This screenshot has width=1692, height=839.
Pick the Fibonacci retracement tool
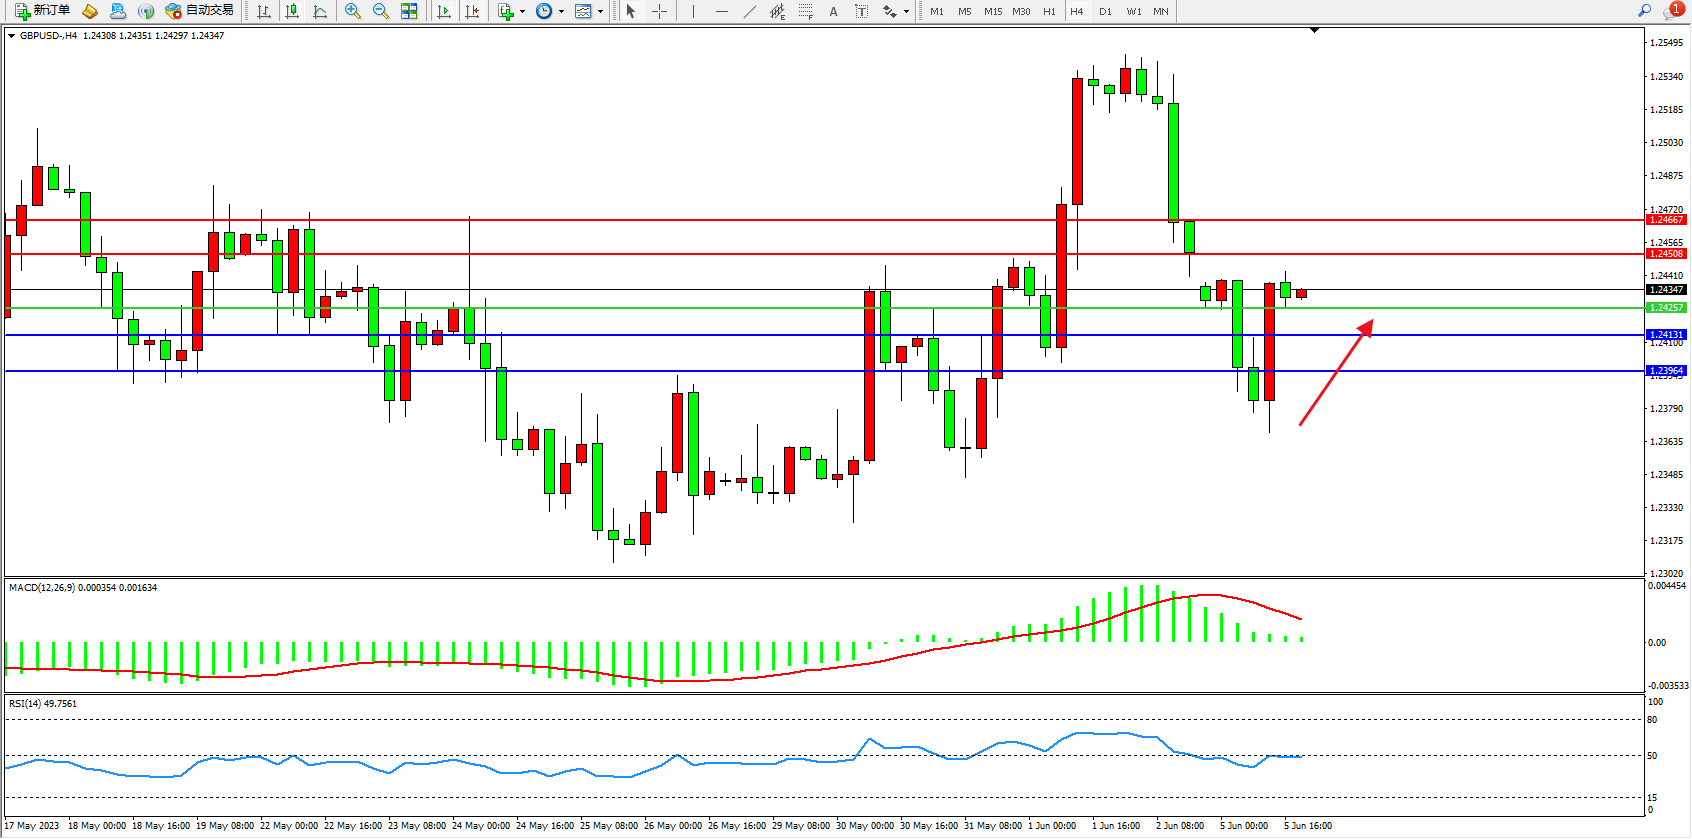pyautogui.click(x=806, y=11)
